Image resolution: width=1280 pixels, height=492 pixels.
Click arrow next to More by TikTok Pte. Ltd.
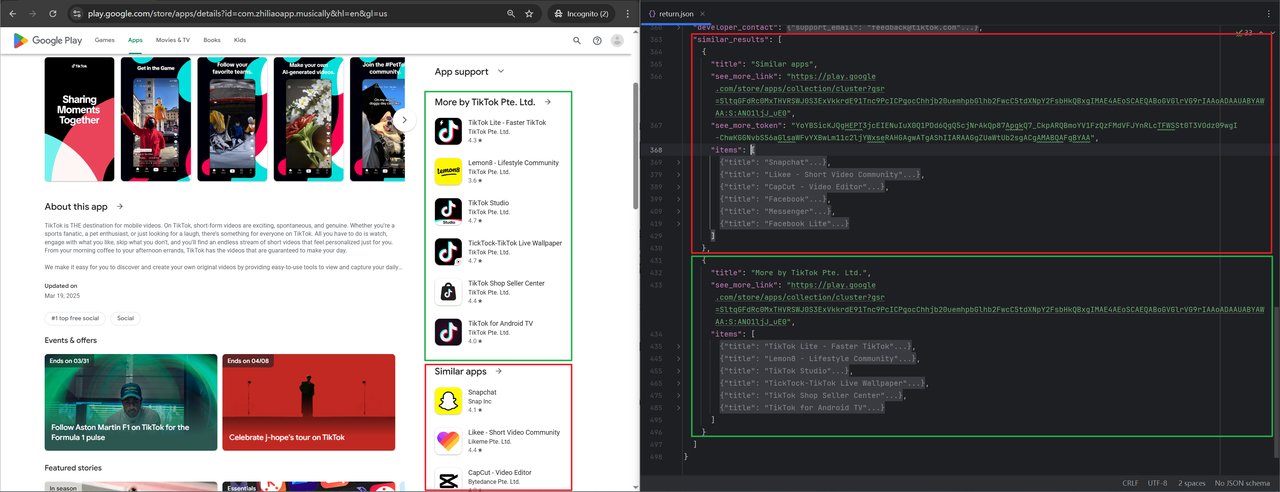[548, 102]
